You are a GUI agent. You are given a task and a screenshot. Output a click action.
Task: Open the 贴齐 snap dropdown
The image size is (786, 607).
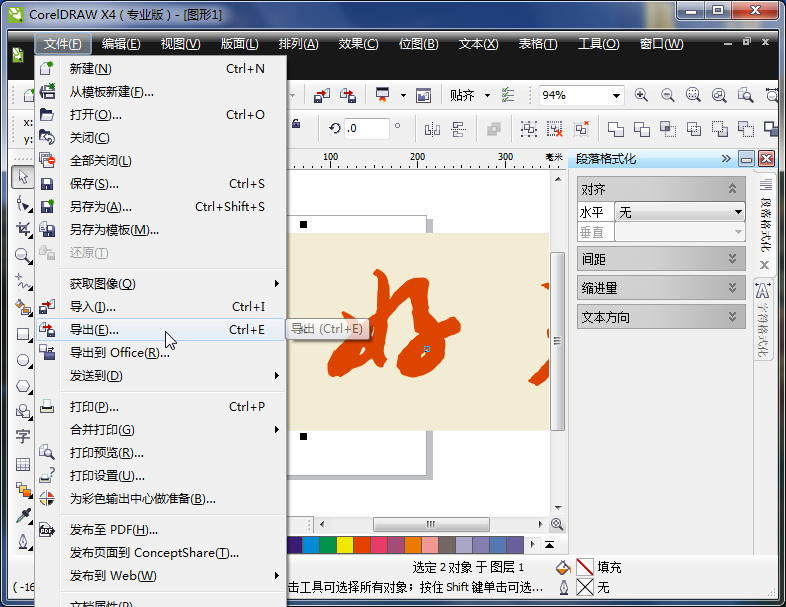[x=487, y=95]
